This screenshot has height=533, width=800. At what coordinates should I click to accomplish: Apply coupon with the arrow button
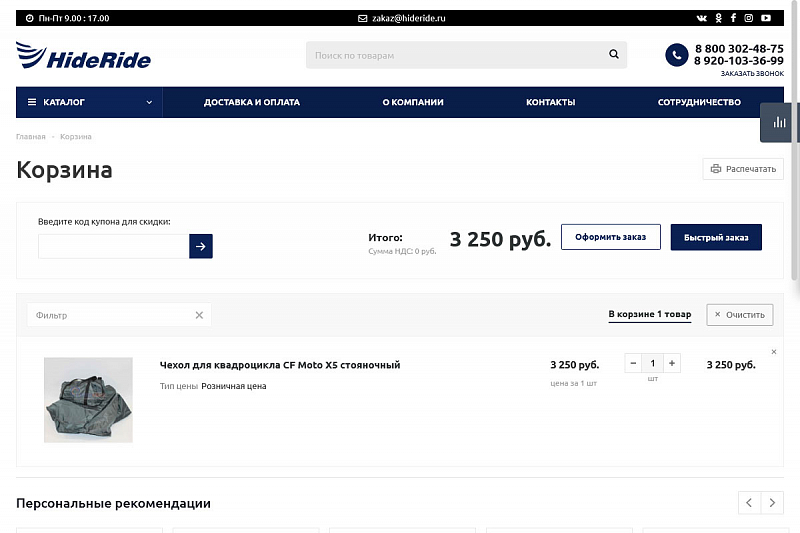(201, 246)
